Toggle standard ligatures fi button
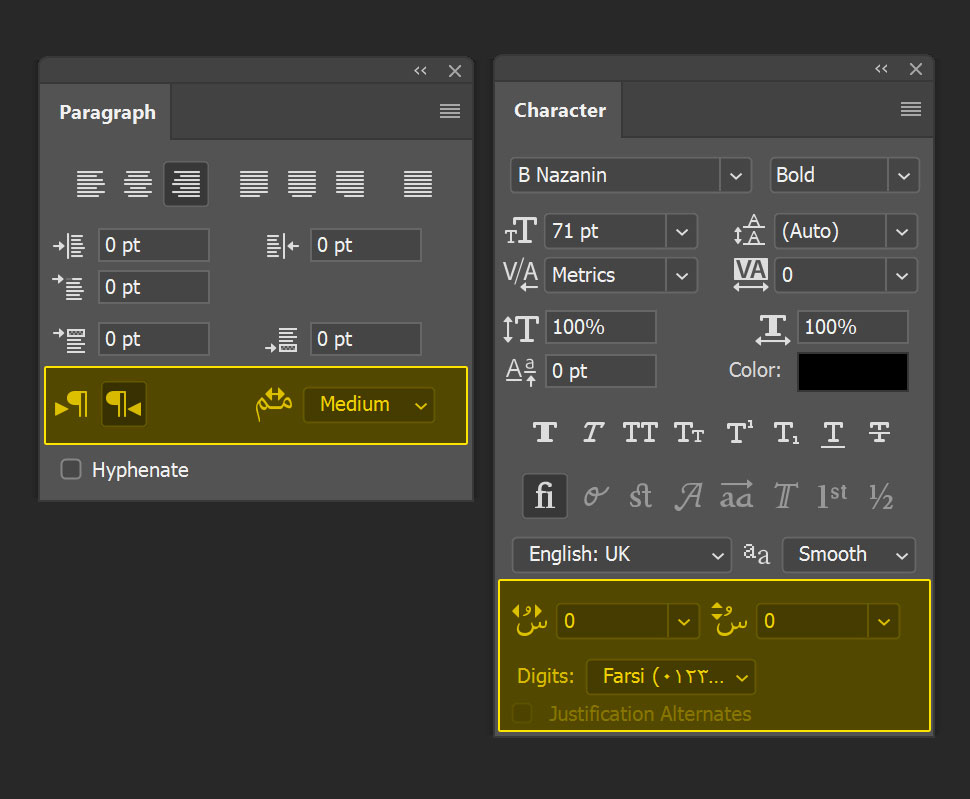Viewport: 970px width, 799px height. [x=545, y=496]
